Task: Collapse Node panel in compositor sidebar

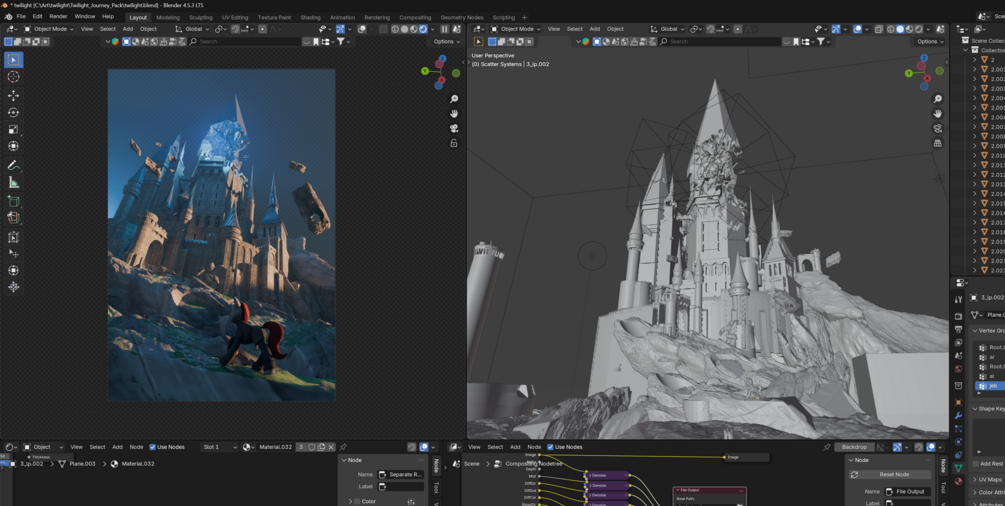Action: 862,460
